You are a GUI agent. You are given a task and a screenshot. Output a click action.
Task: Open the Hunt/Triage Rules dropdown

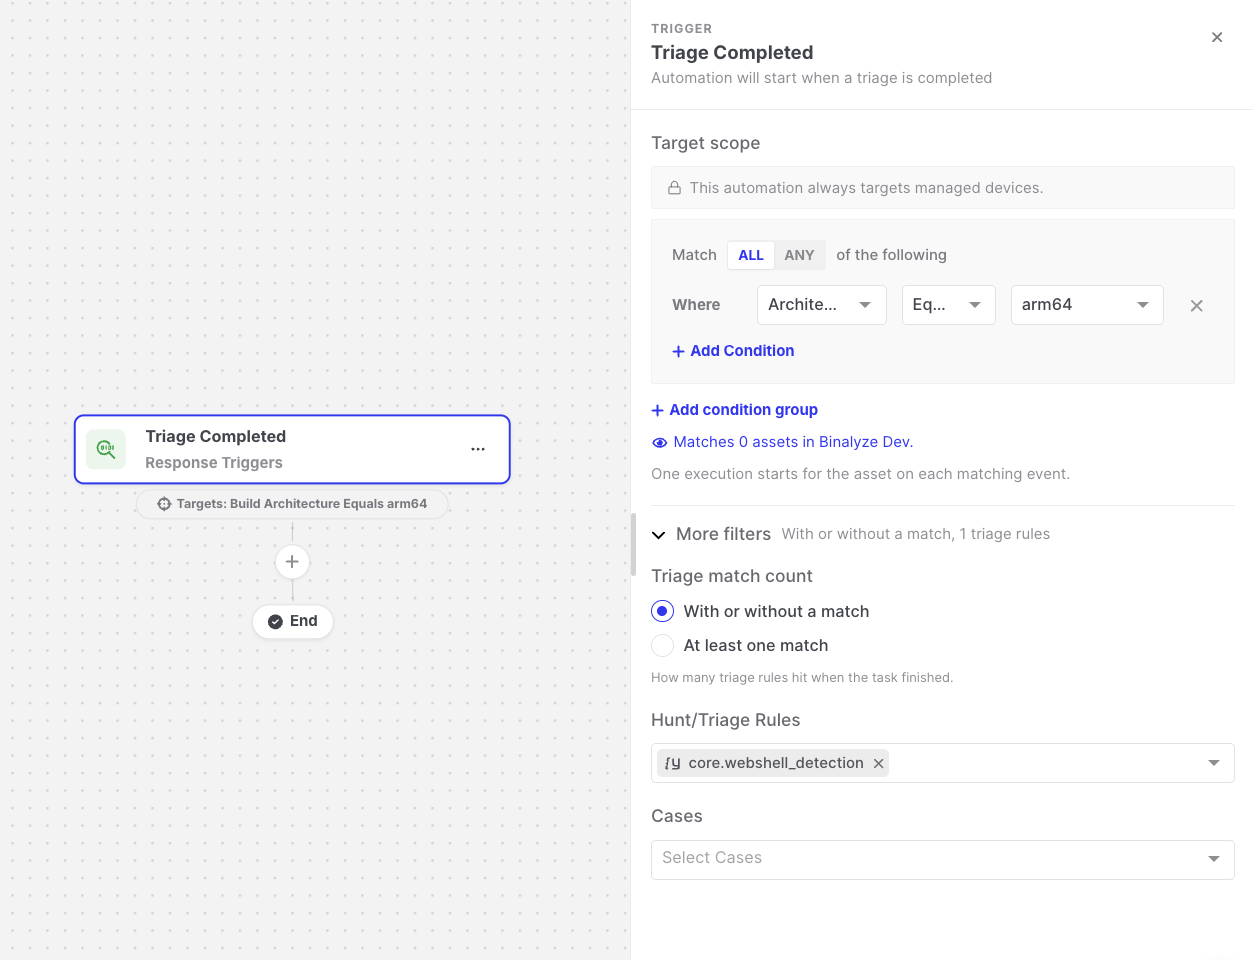[943, 763]
